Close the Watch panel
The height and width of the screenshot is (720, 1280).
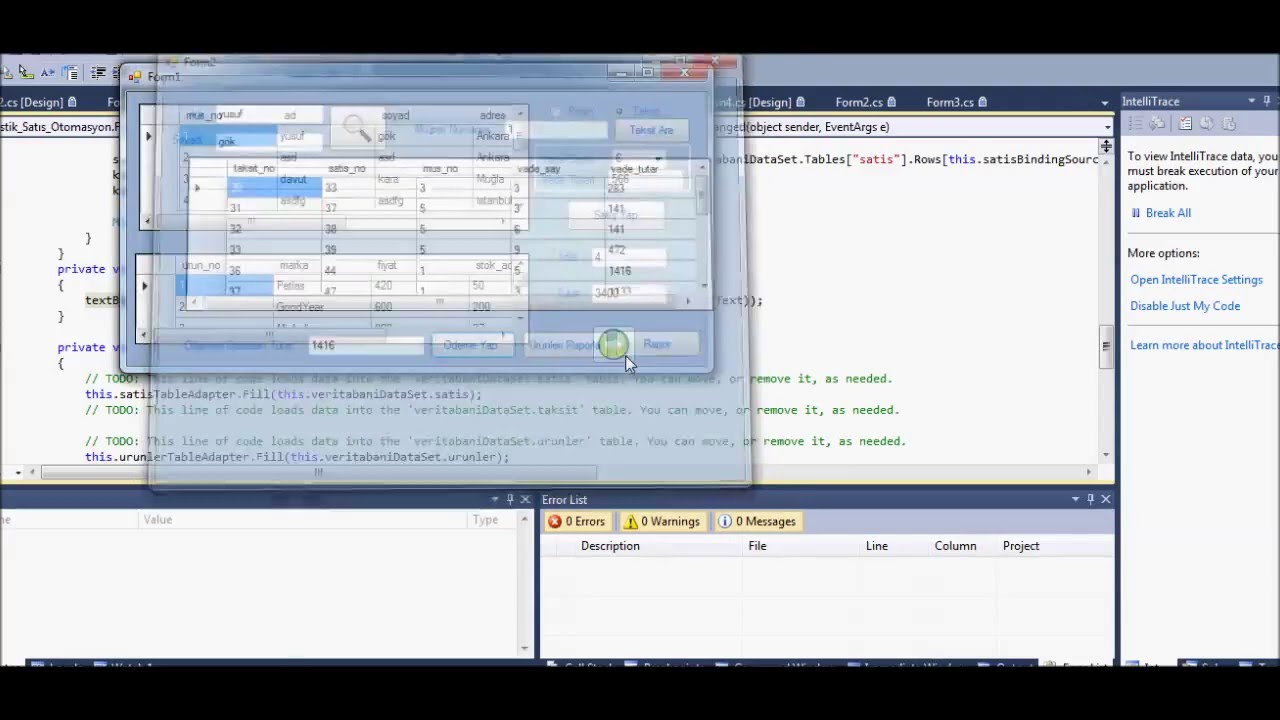tap(525, 499)
